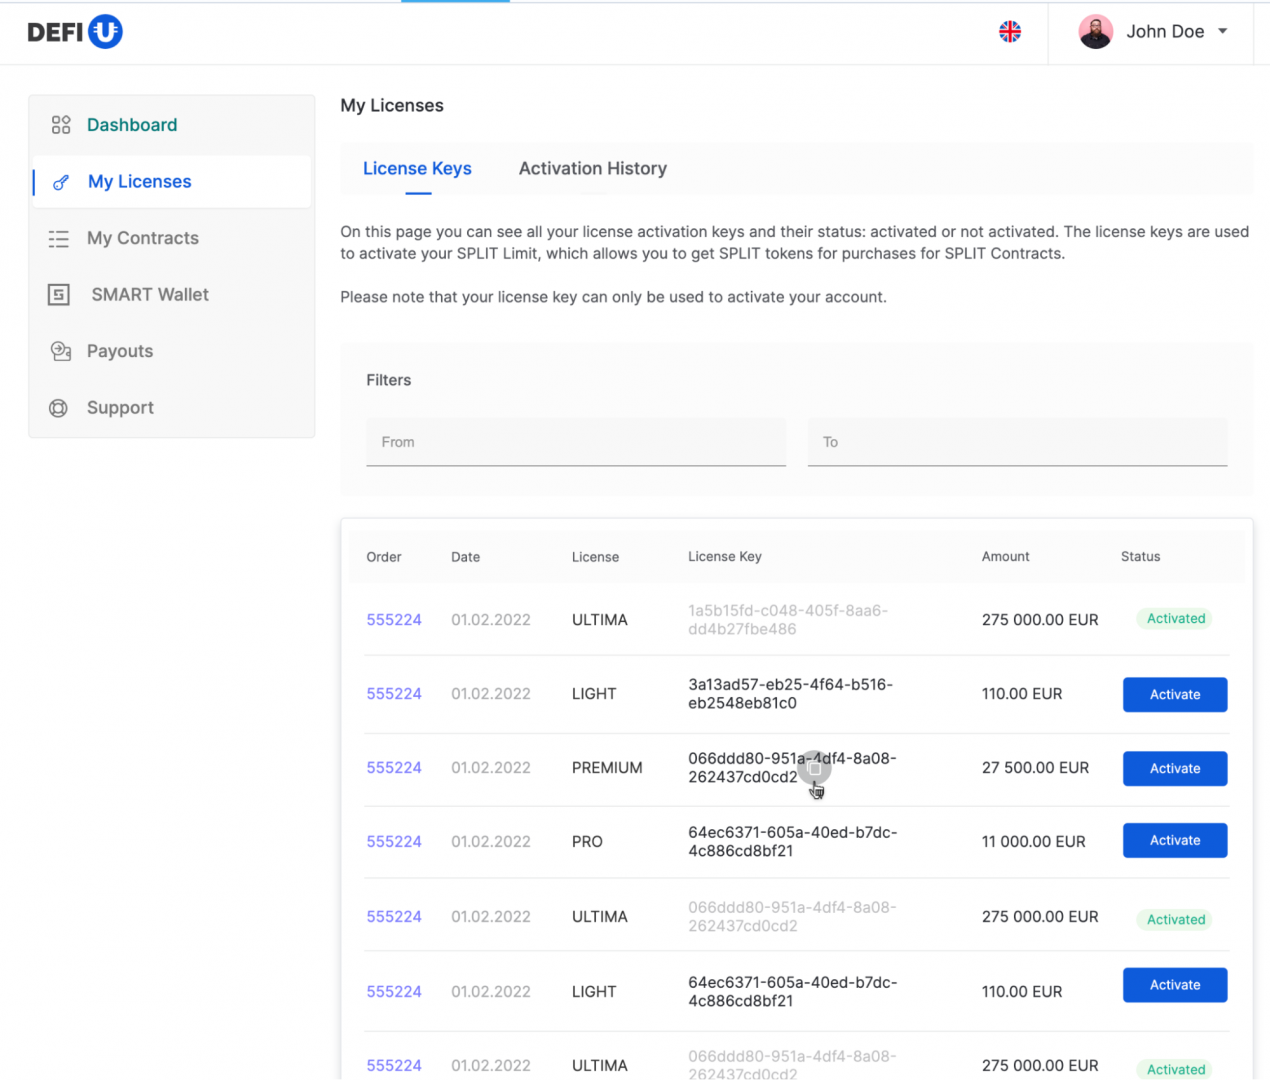Click the Payouts icon in sidebar

pos(60,351)
